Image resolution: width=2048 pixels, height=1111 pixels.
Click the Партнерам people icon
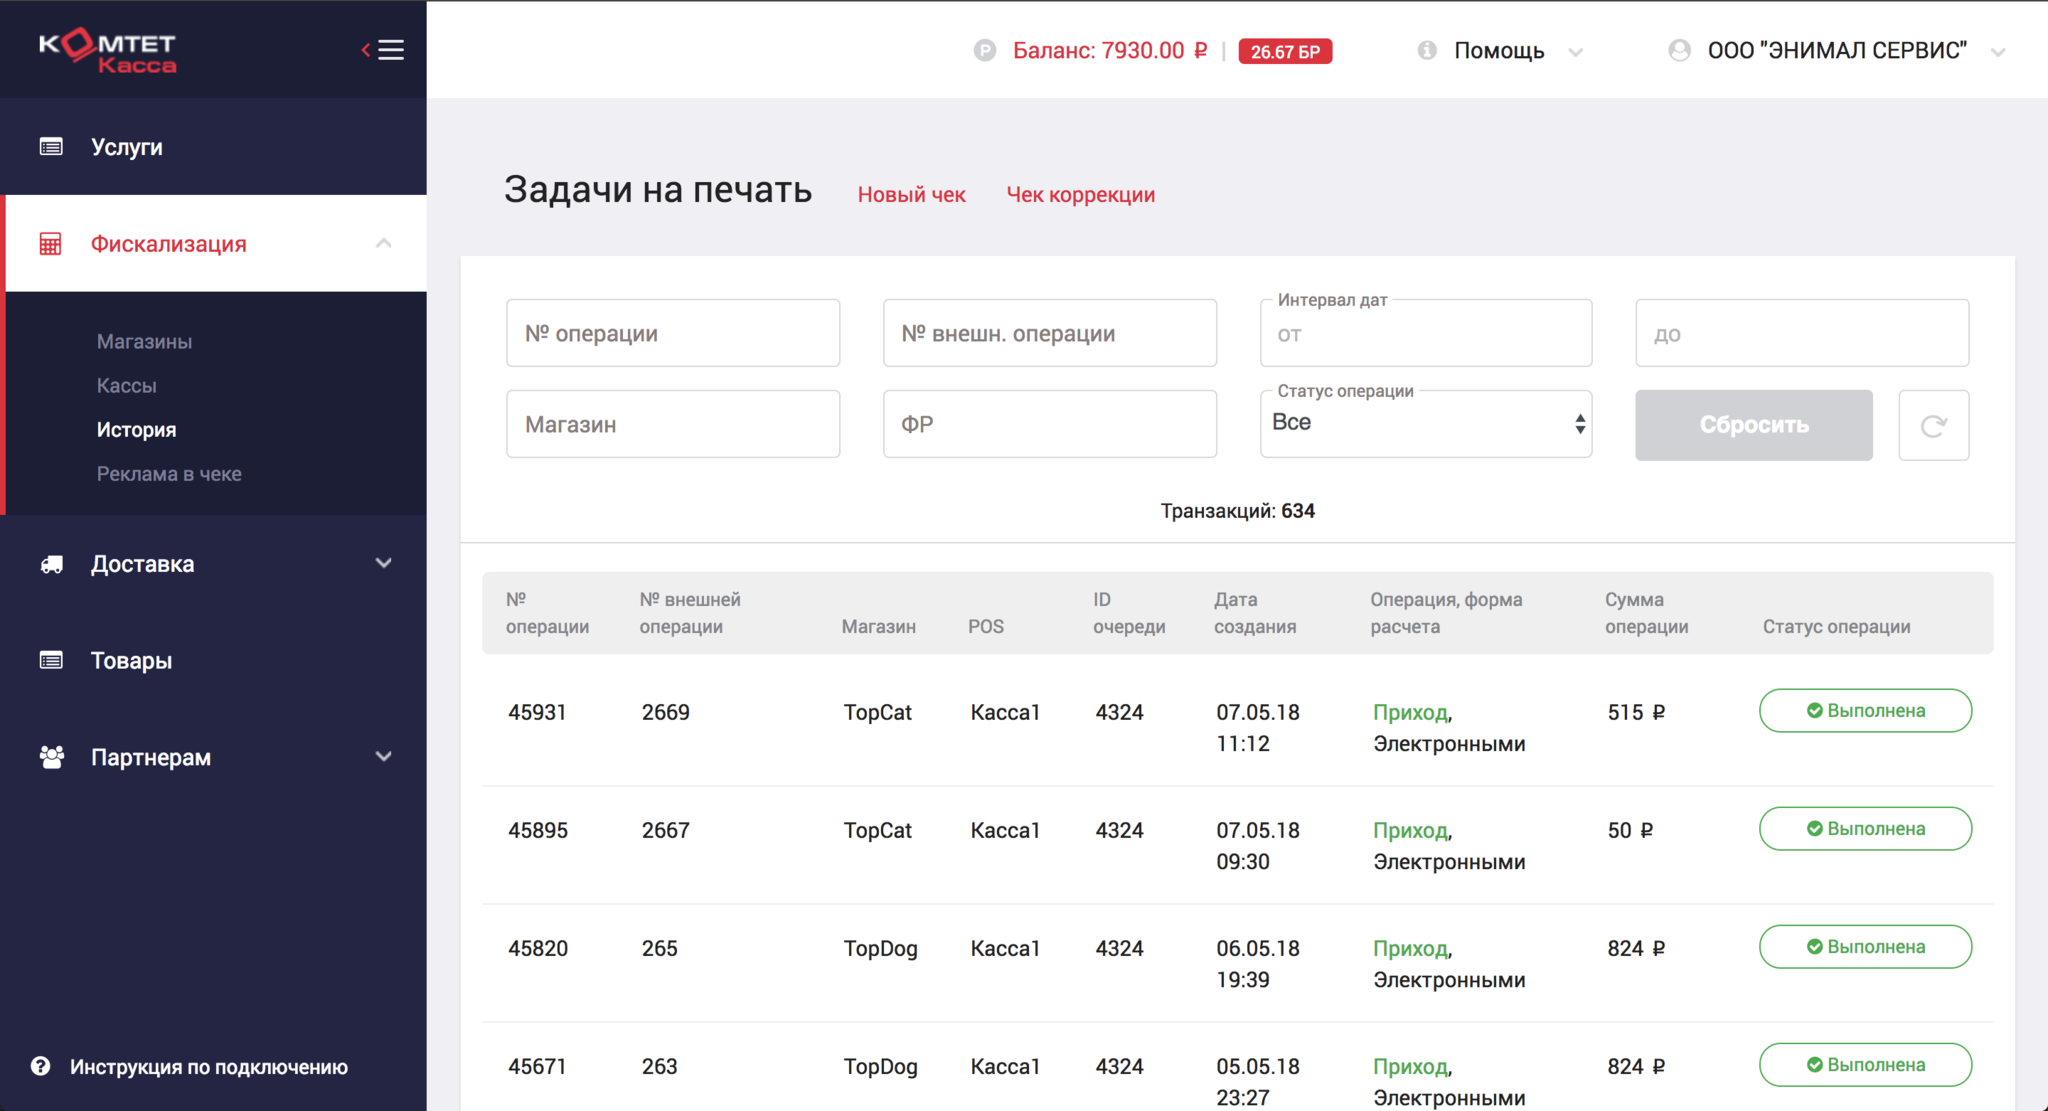[51, 757]
